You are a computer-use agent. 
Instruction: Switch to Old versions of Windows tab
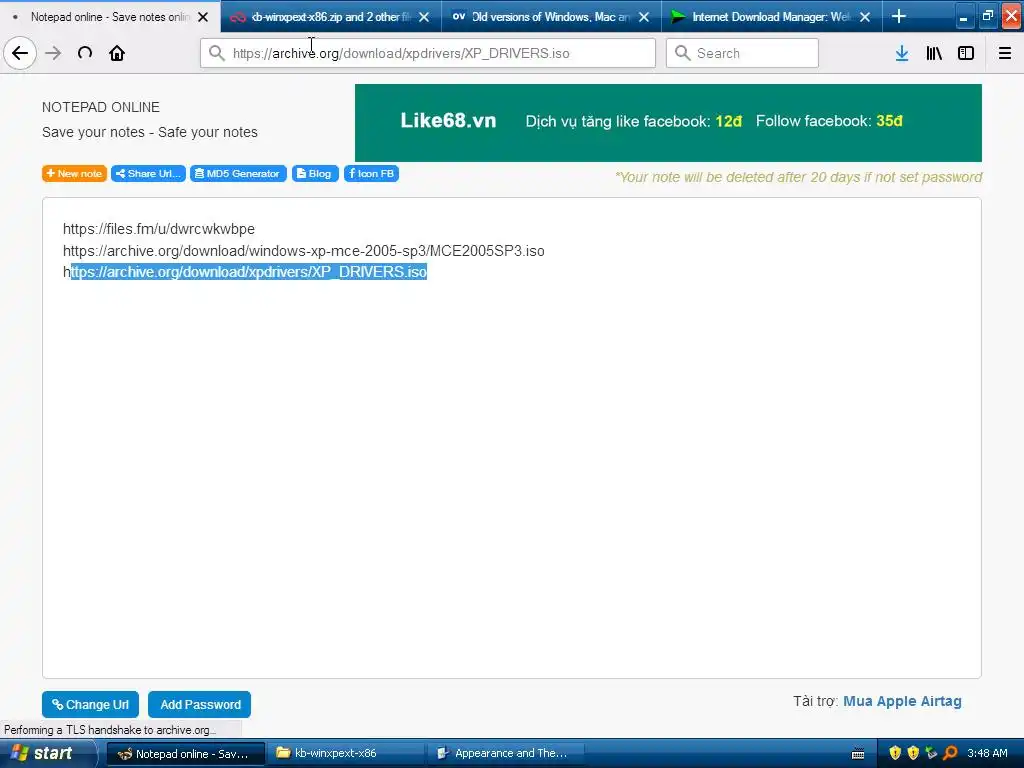point(552,16)
